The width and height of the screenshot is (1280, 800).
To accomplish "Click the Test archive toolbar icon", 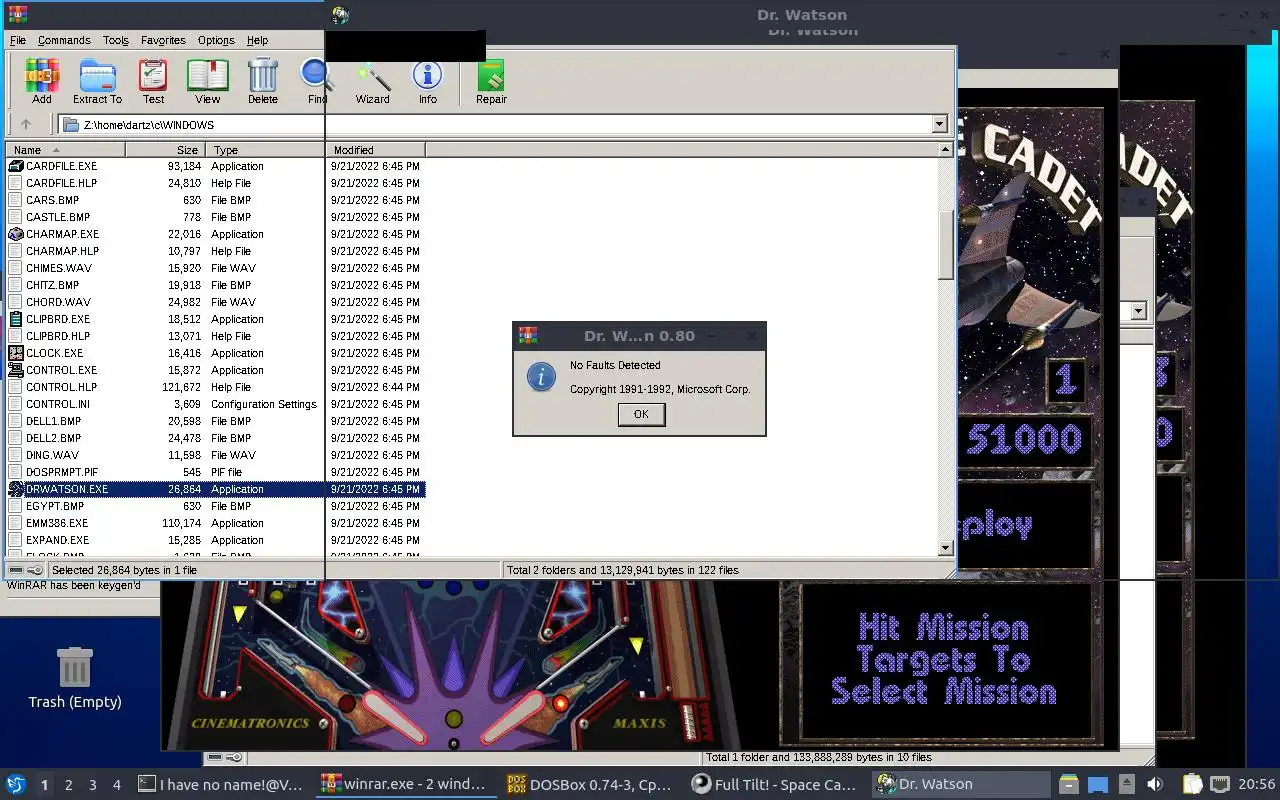I will click(x=153, y=76).
